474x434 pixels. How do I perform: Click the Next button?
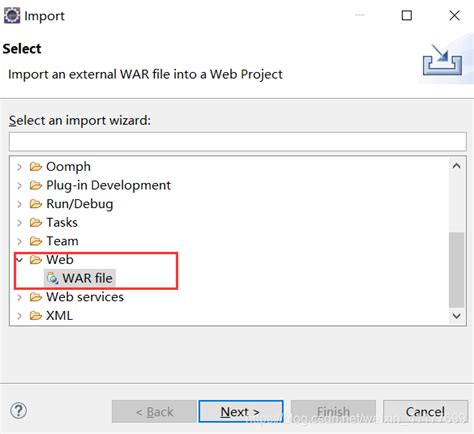click(241, 412)
